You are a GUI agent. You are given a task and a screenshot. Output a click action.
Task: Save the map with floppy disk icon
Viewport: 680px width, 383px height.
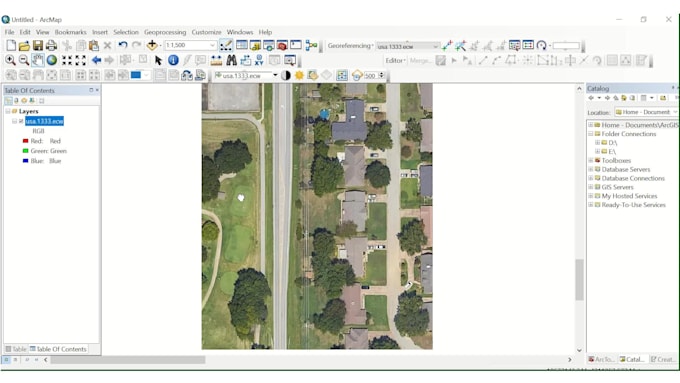(x=38, y=46)
